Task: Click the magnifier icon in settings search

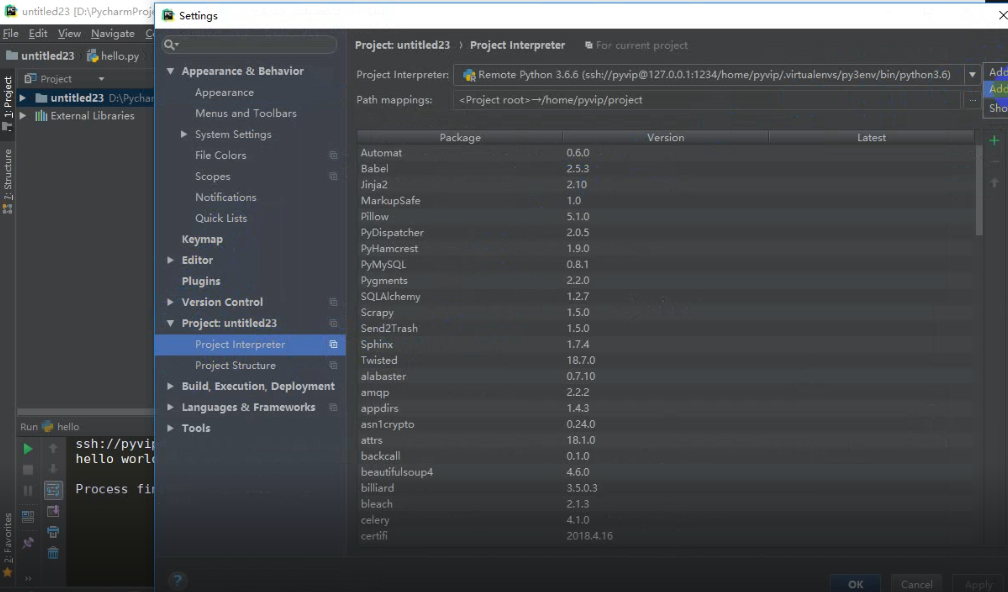Action: click(170, 44)
